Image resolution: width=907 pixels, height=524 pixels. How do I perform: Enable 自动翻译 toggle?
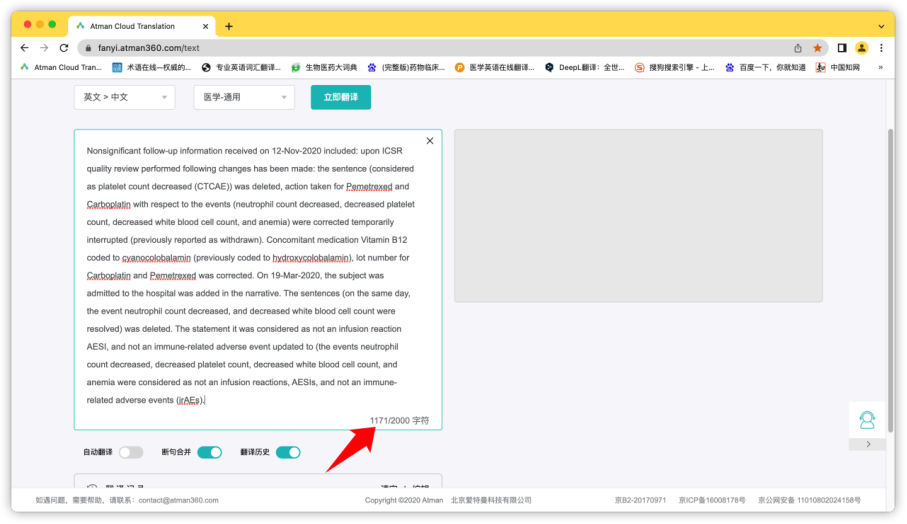131,452
